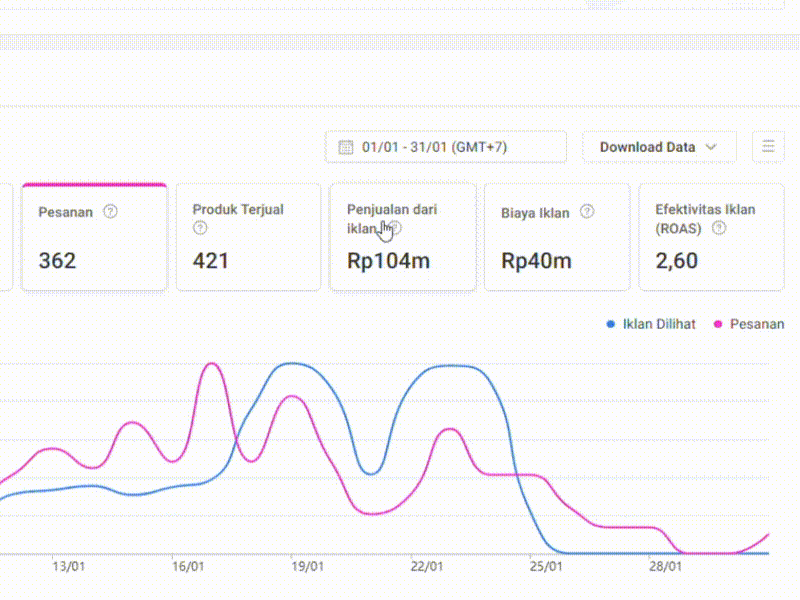Click the 16/01 axis date label
This screenshot has height=600, width=800.
(x=188, y=566)
